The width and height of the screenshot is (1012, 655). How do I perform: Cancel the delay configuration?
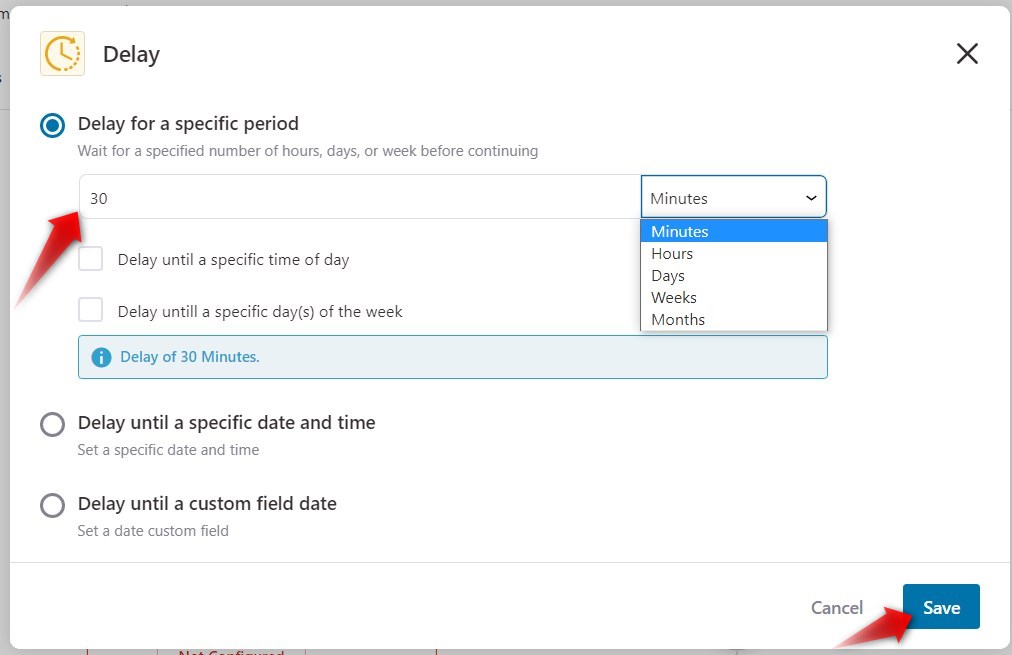click(836, 607)
